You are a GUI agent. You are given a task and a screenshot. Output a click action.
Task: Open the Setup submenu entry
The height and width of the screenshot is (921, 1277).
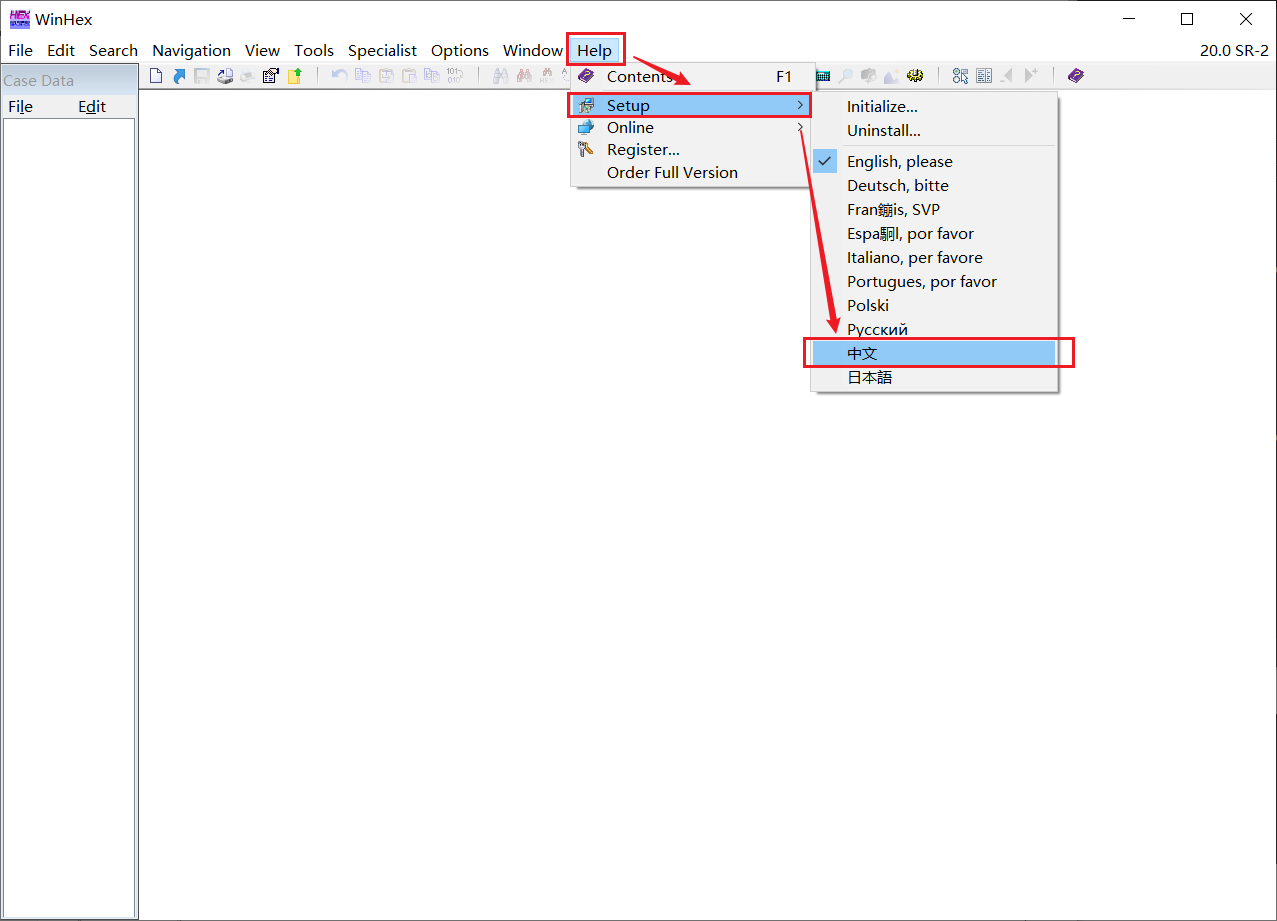click(690, 106)
